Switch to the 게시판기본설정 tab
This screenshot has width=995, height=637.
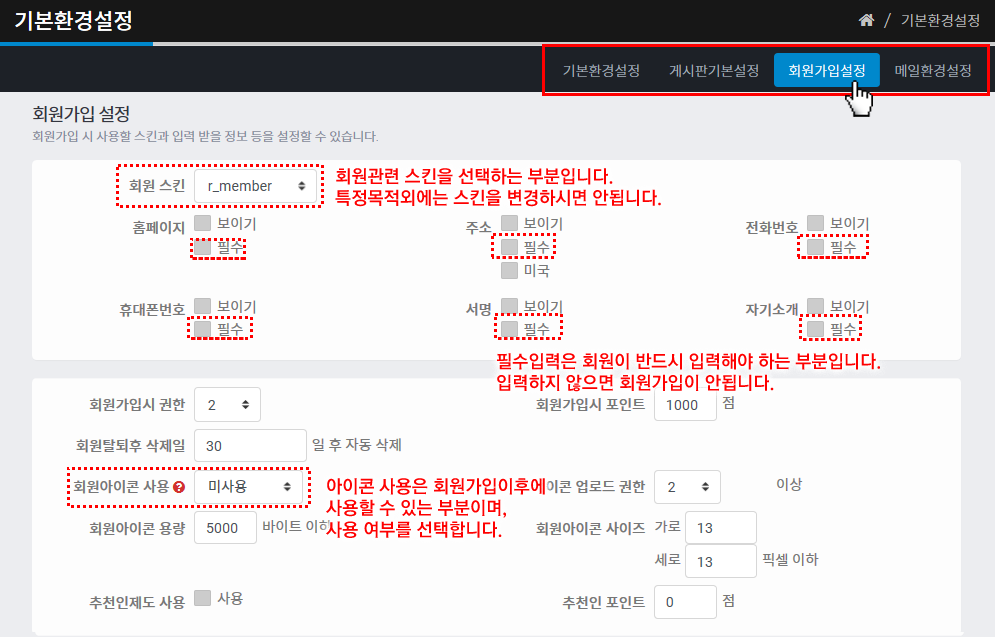point(714,71)
